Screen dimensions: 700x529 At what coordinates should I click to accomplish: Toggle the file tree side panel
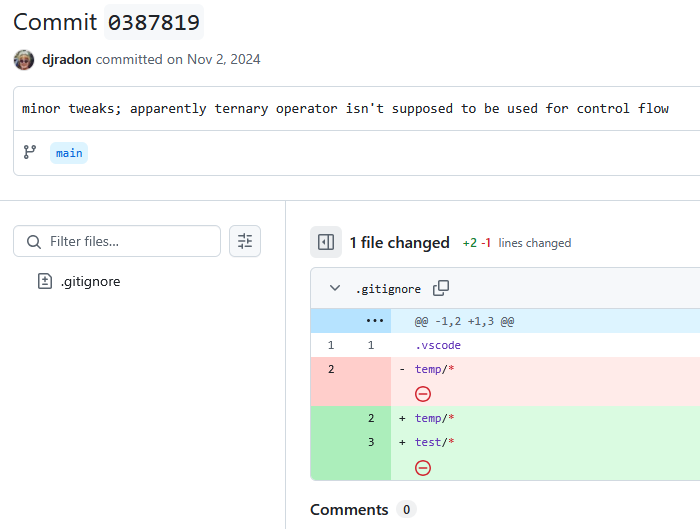(325, 242)
